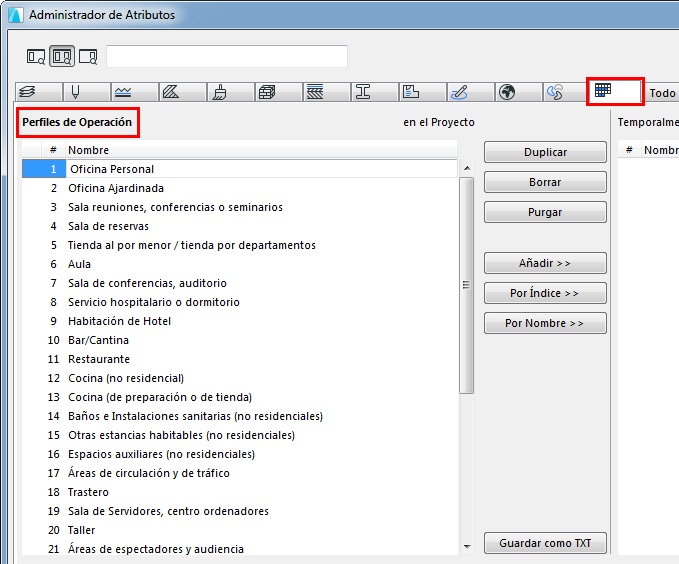
Task: Select the Aula row
Action: click(240, 264)
